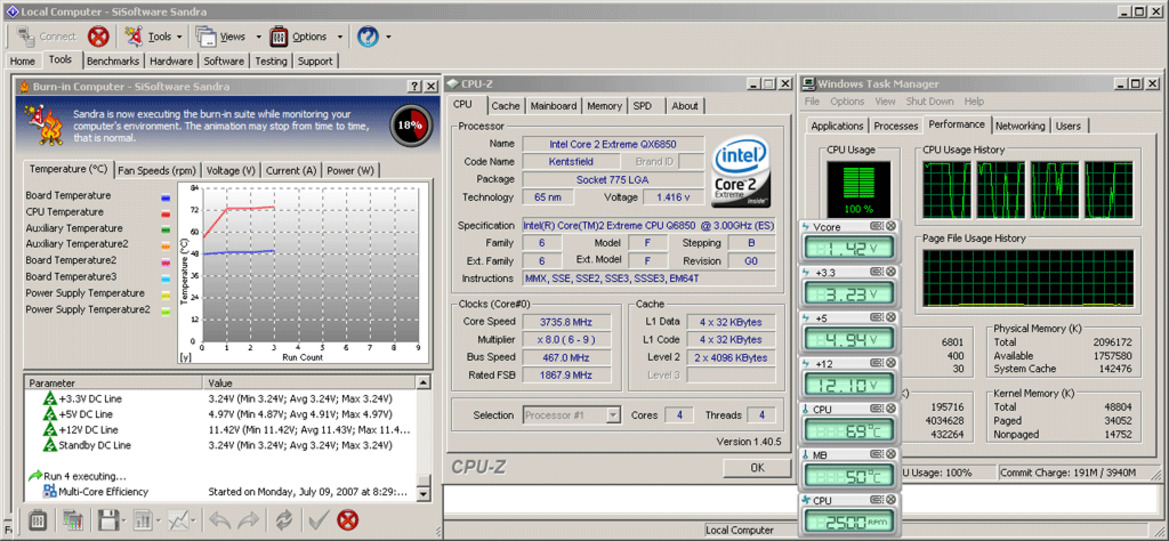
Task: Close the +12 voltage gadget
Action: point(891,364)
